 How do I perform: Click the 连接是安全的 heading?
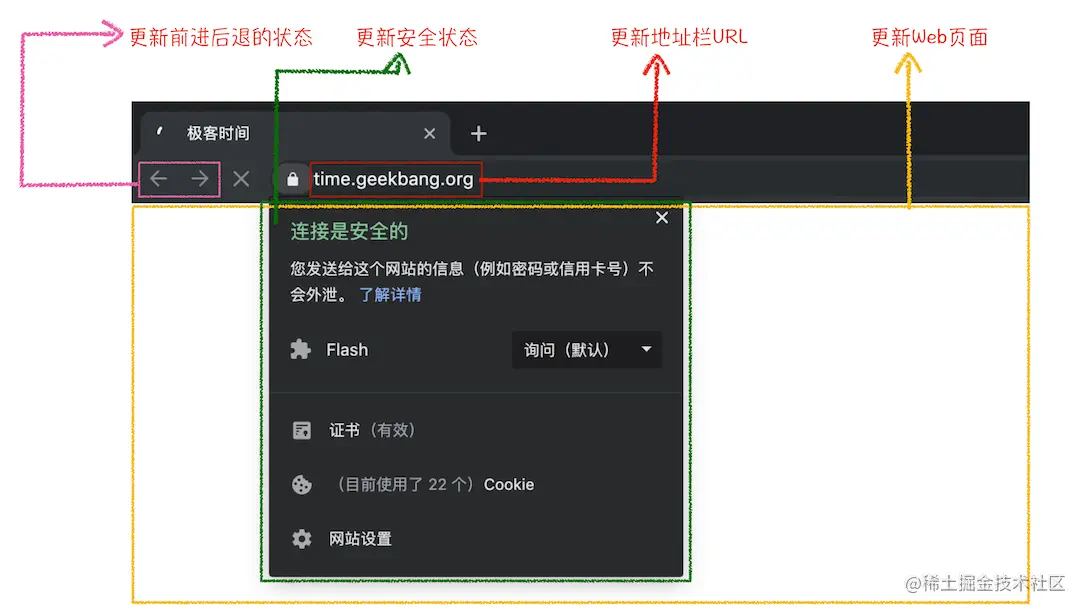coord(349,232)
